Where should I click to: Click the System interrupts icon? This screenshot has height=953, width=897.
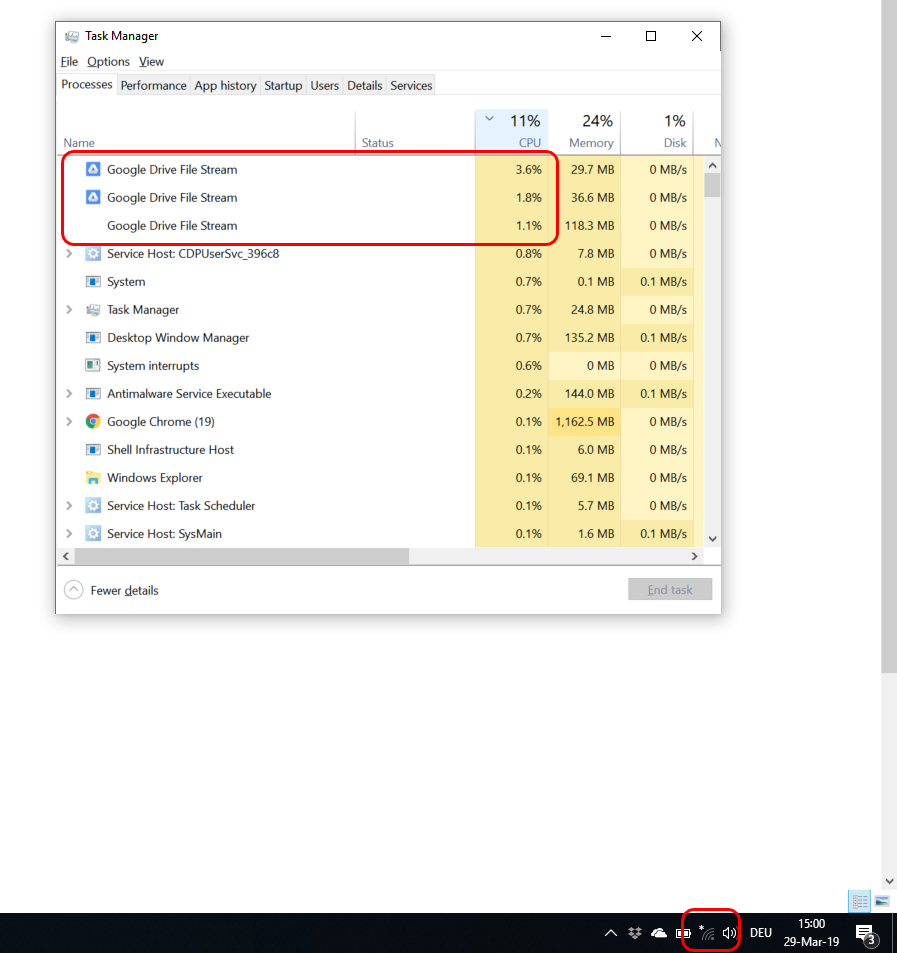coord(93,365)
